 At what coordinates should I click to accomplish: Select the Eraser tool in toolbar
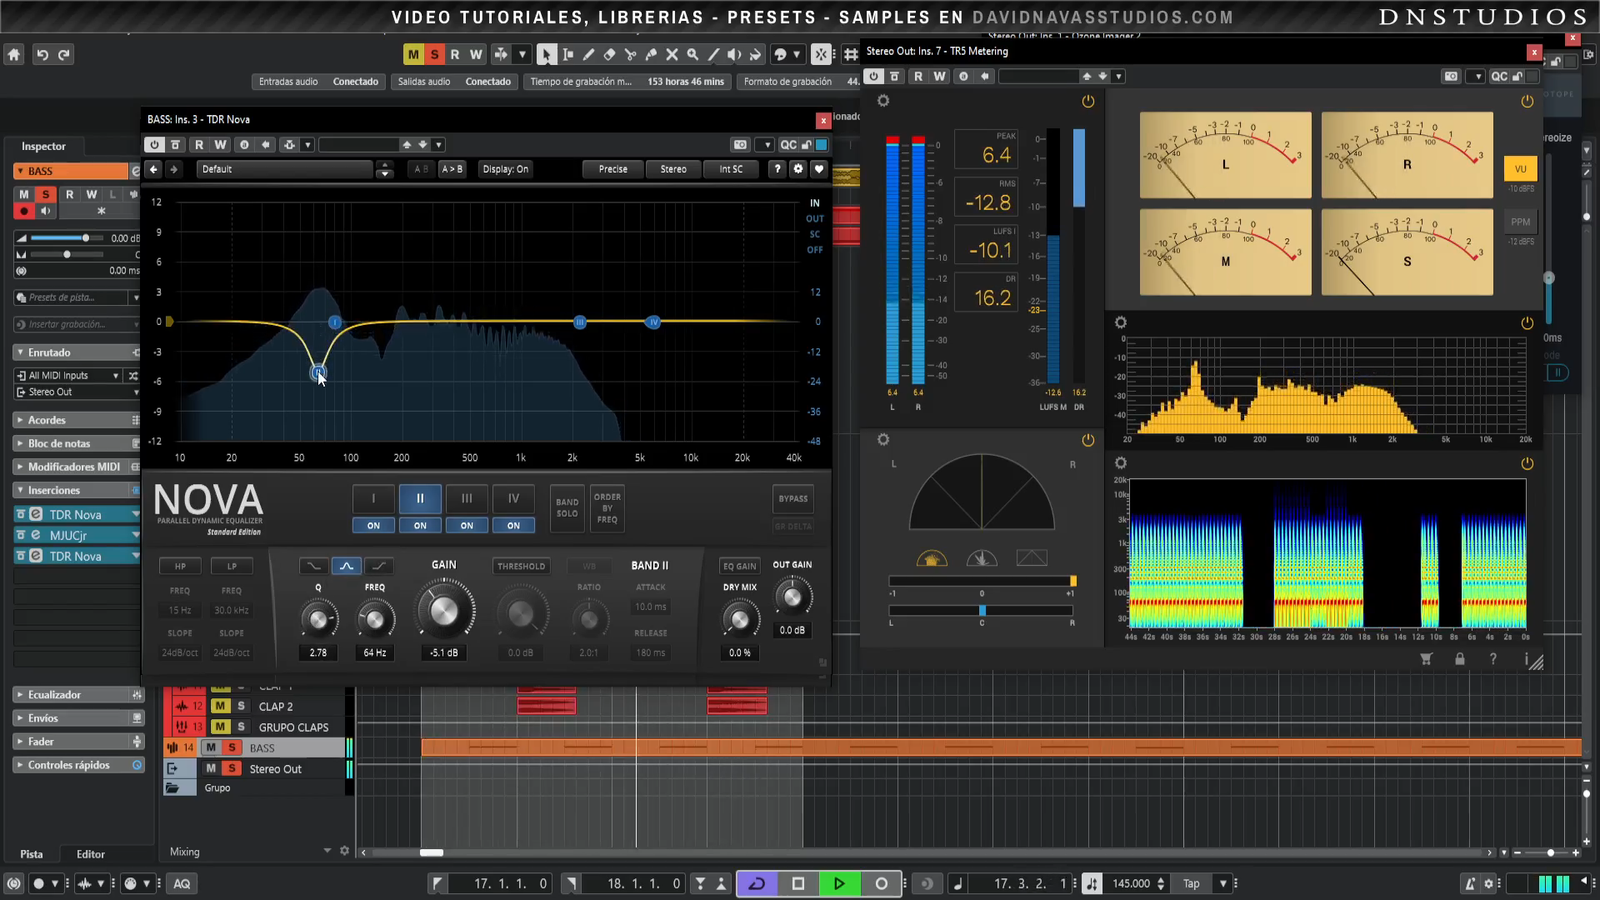[x=609, y=55]
